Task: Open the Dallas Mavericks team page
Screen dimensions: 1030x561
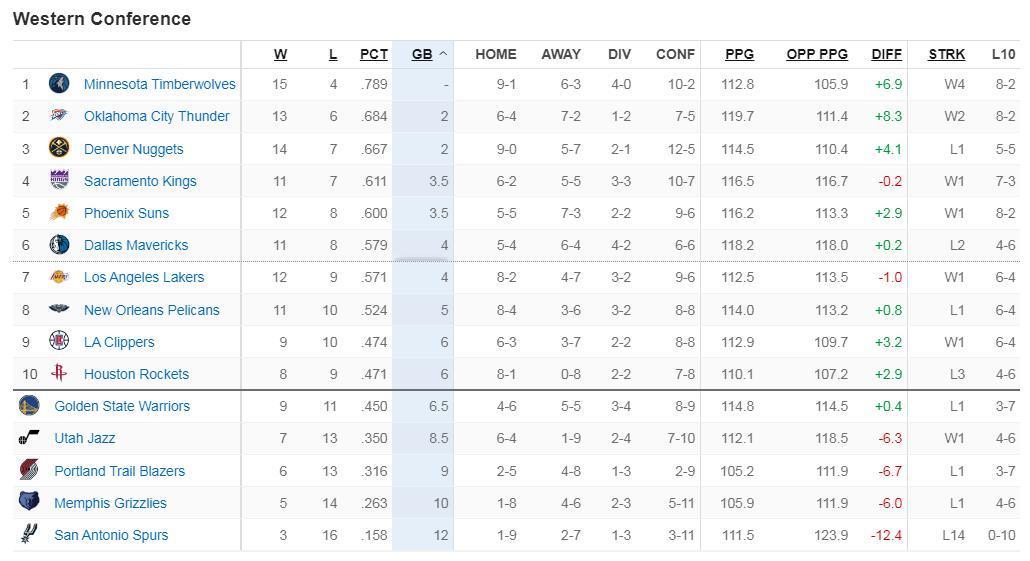Action: [135, 245]
